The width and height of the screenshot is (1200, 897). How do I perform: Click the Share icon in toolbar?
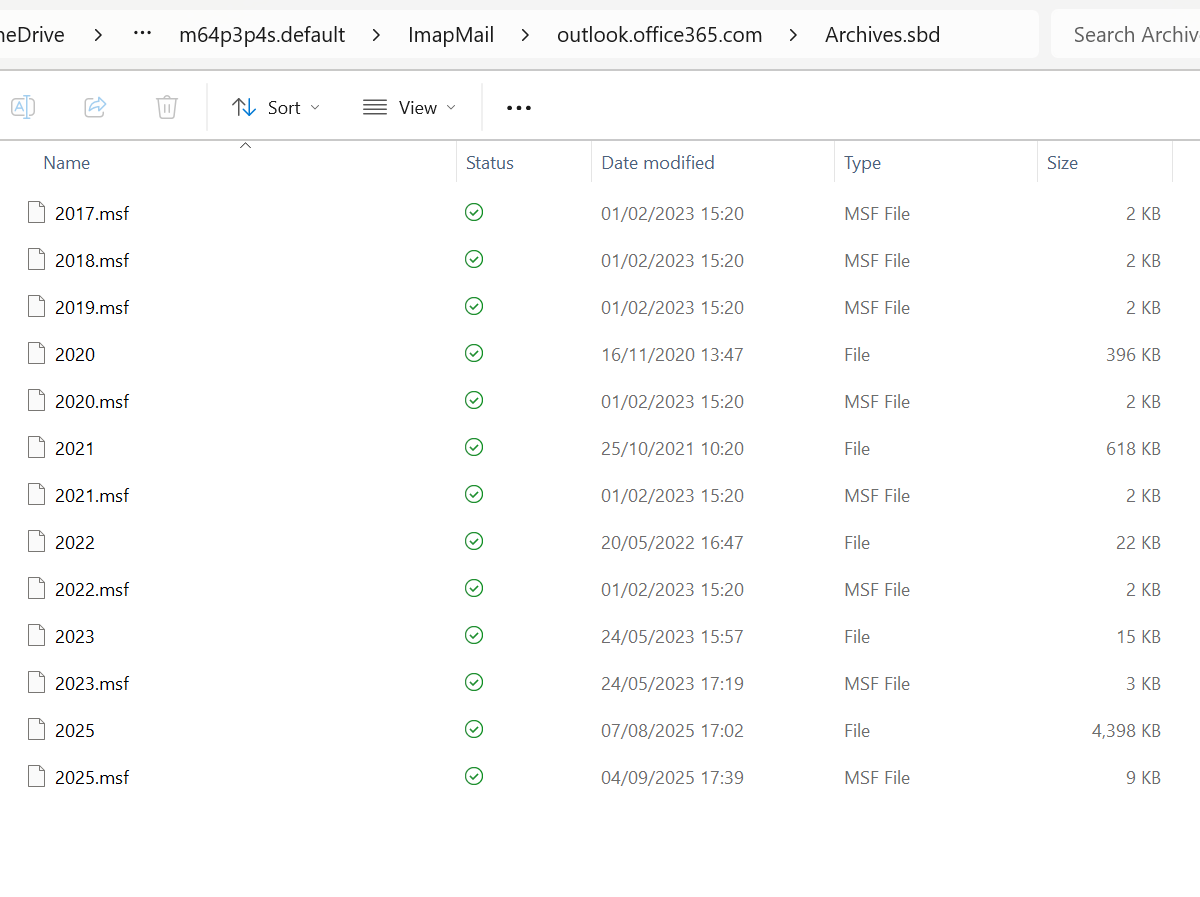(x=95, y=107)
